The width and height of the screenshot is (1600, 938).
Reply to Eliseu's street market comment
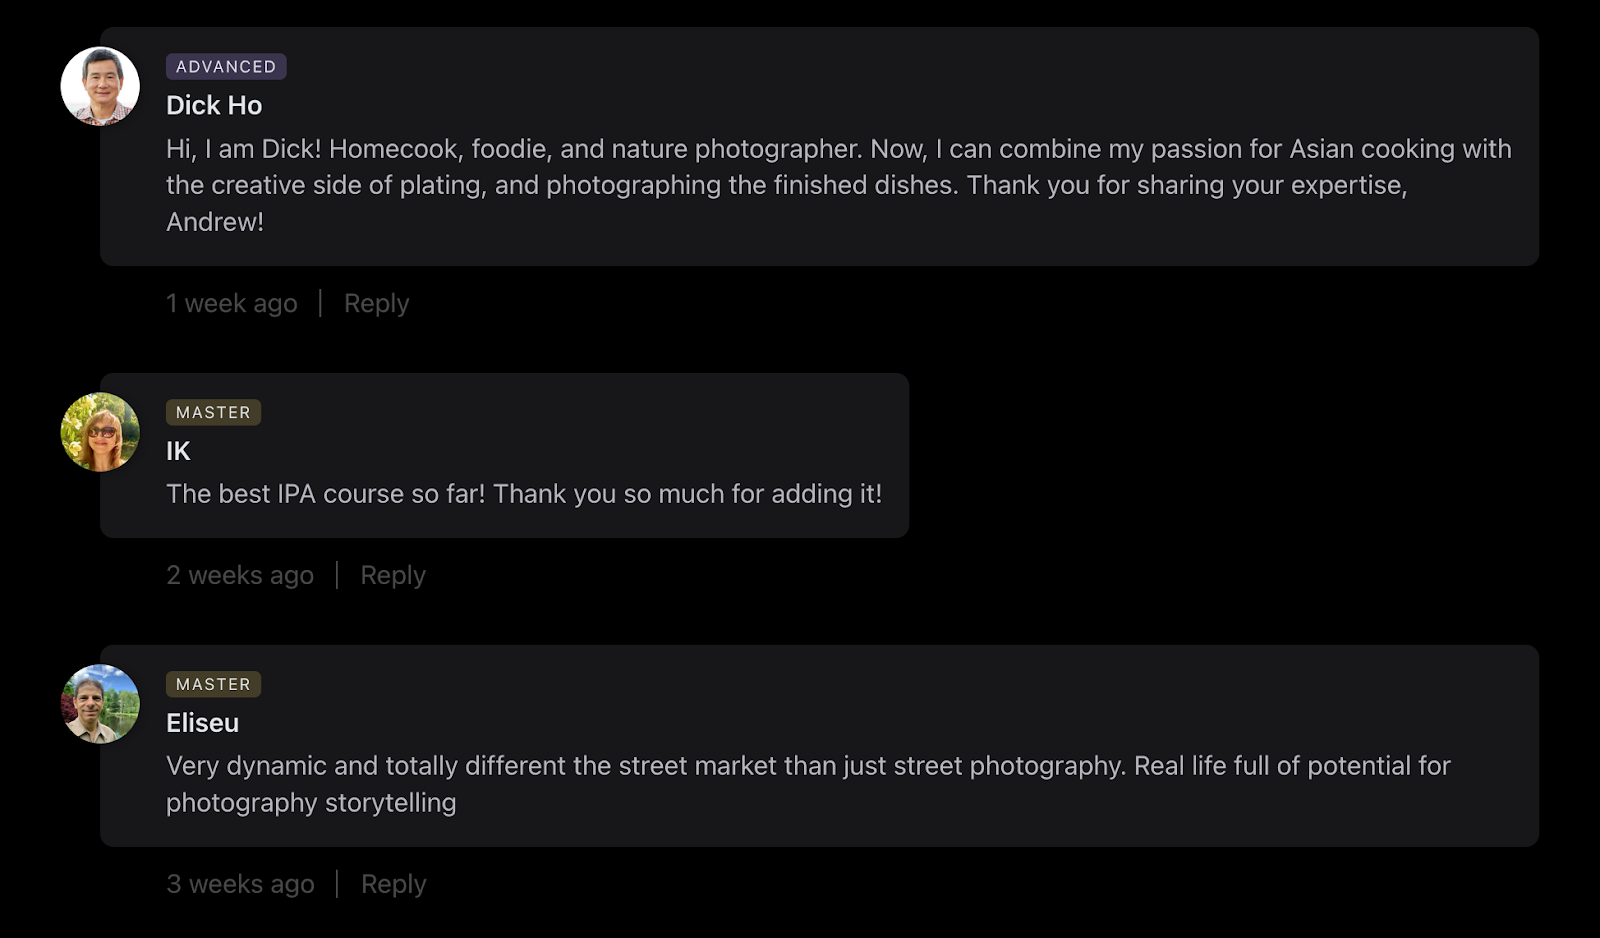pos(393,884)
